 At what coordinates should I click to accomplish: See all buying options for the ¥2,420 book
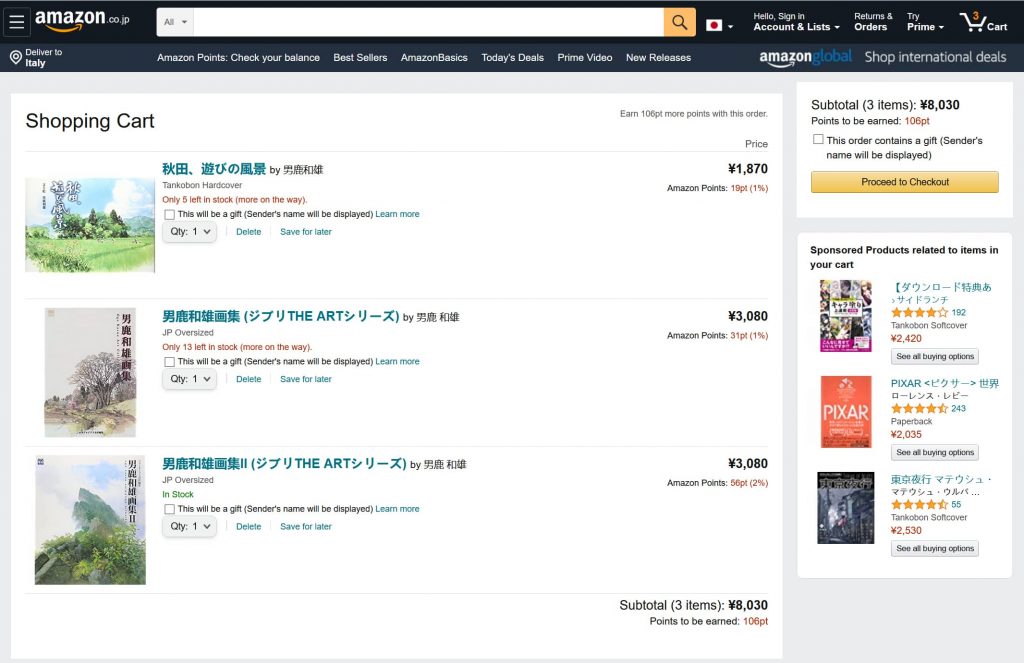click(x=935, y=357)
